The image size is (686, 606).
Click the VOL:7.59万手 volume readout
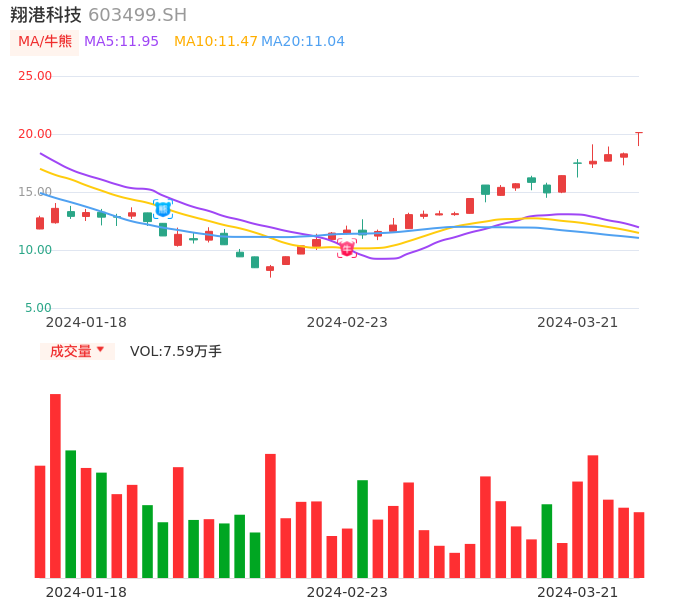tap(176, 351)
